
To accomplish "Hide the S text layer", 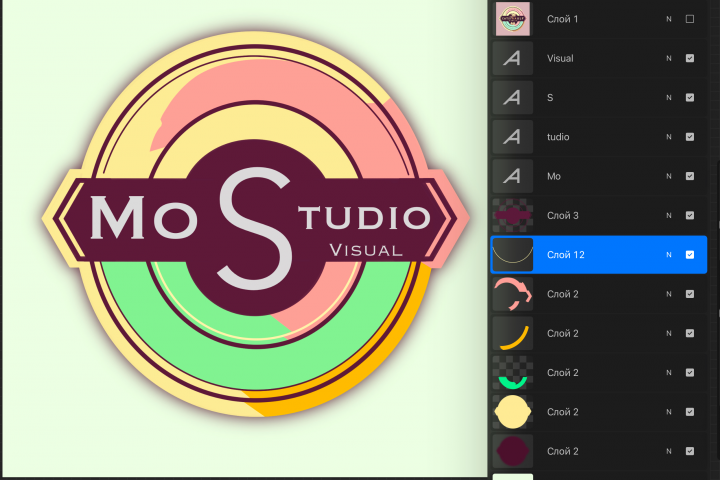I will (x=690, y=97).
